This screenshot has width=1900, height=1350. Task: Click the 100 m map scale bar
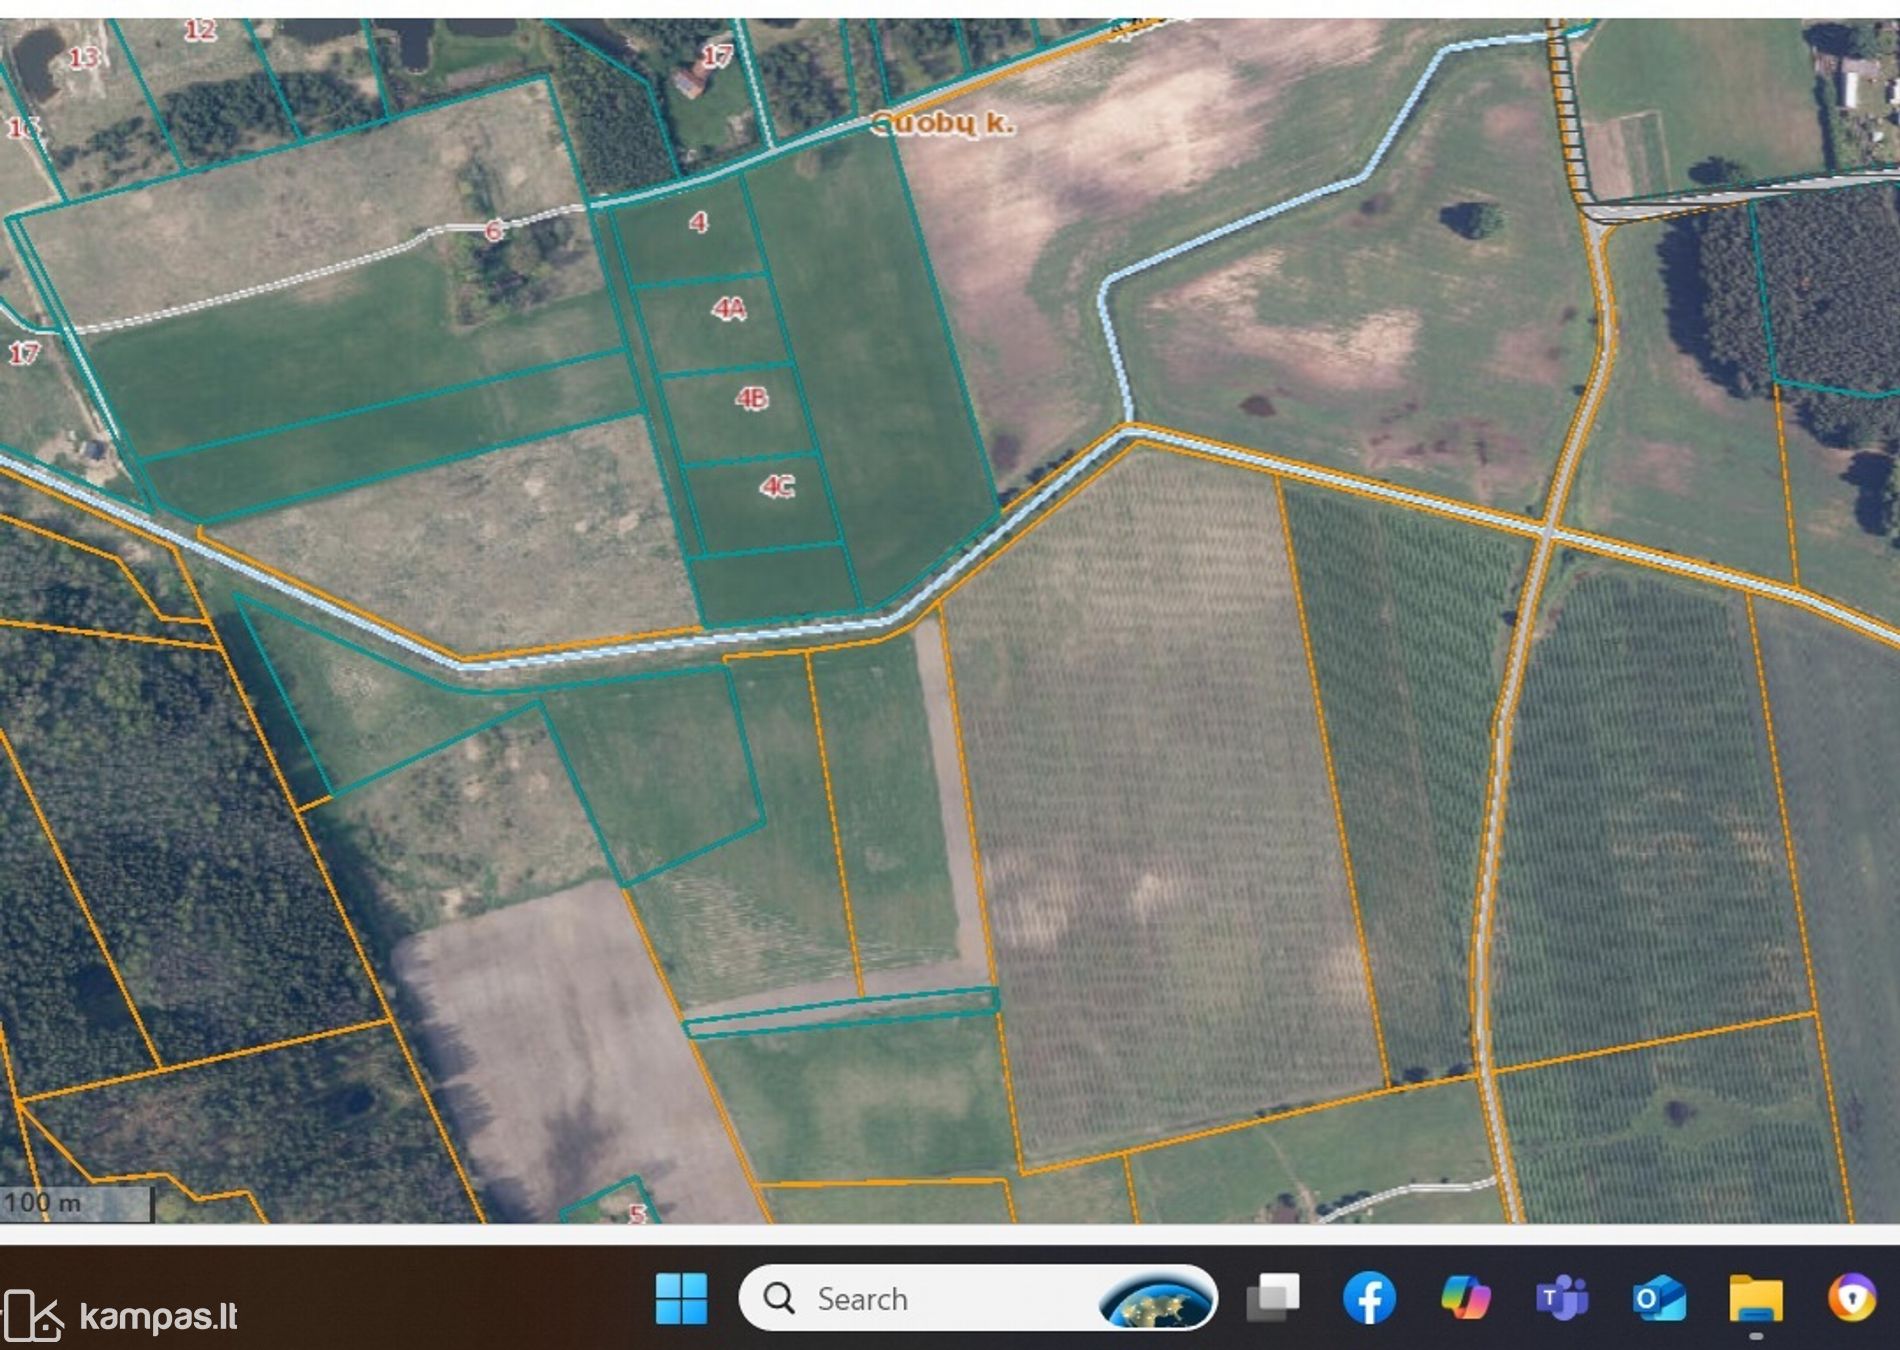[77, 1203]
